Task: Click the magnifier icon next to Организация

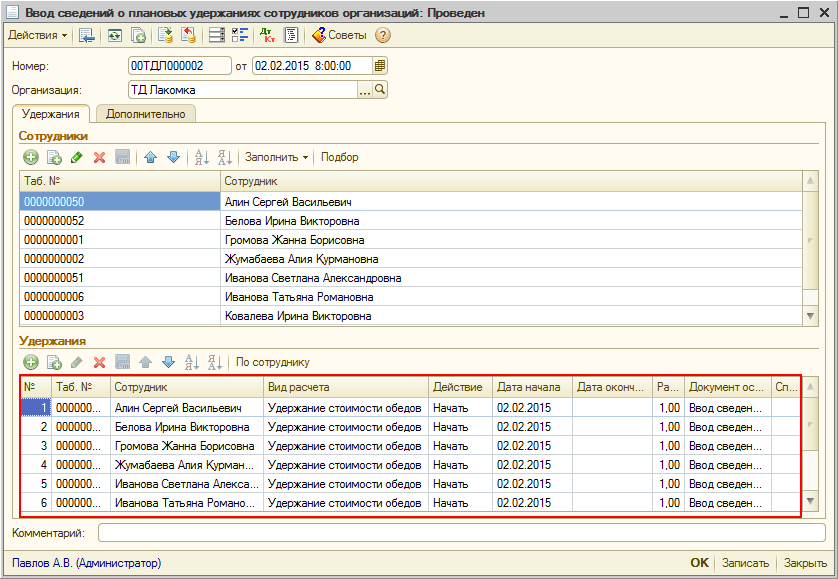Action: [x=380, y=90]
